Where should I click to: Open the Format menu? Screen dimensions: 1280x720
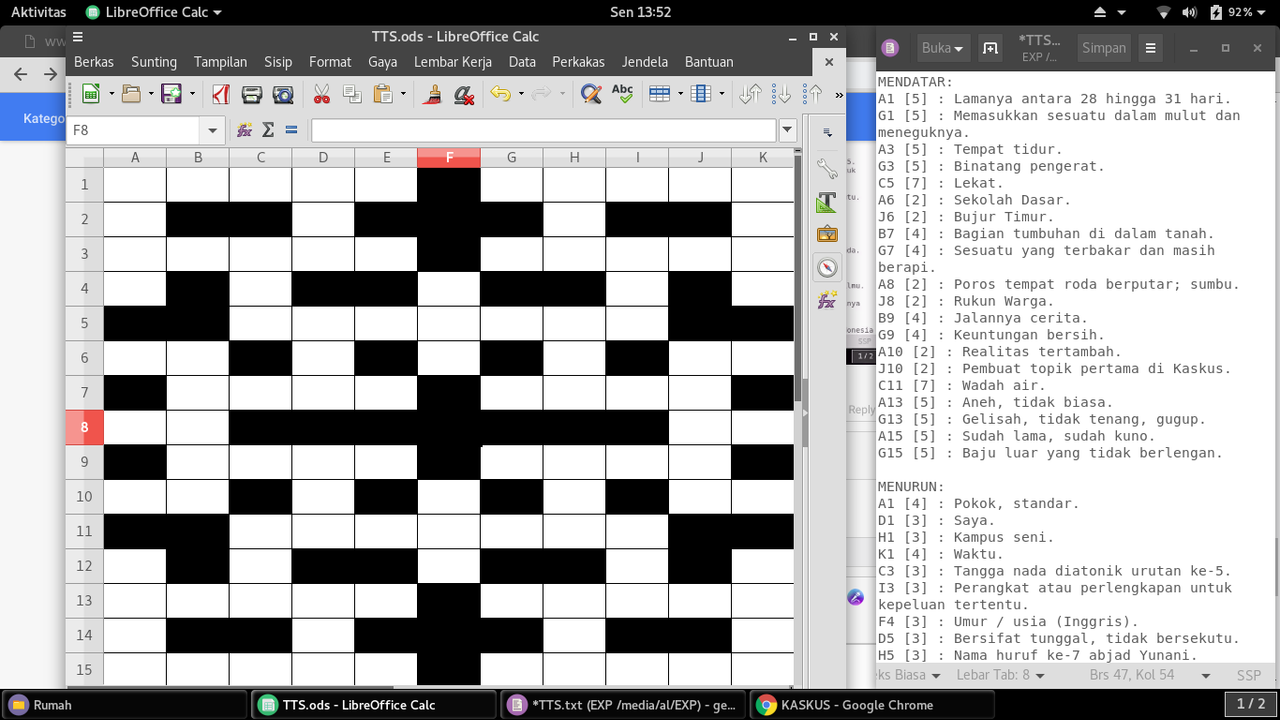(x=330, y=62)
